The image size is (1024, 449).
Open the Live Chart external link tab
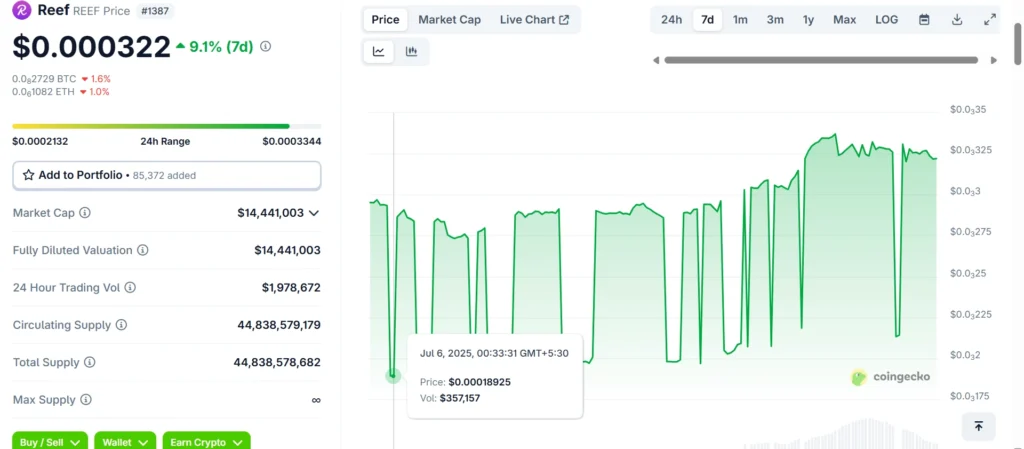[x=534, y=20]
